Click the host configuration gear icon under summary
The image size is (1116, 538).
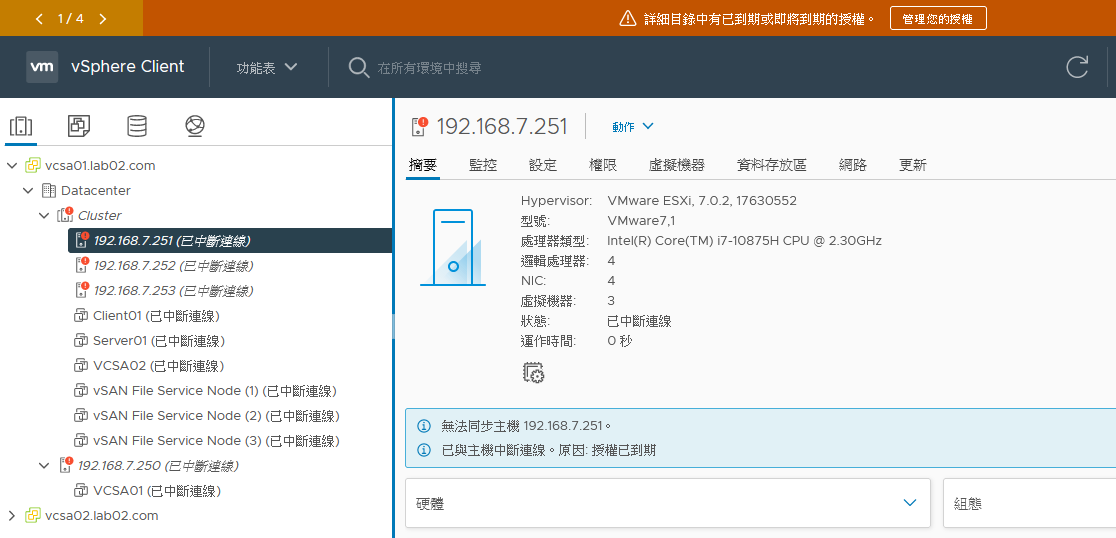pyautogui.click(x=533, y=372)
